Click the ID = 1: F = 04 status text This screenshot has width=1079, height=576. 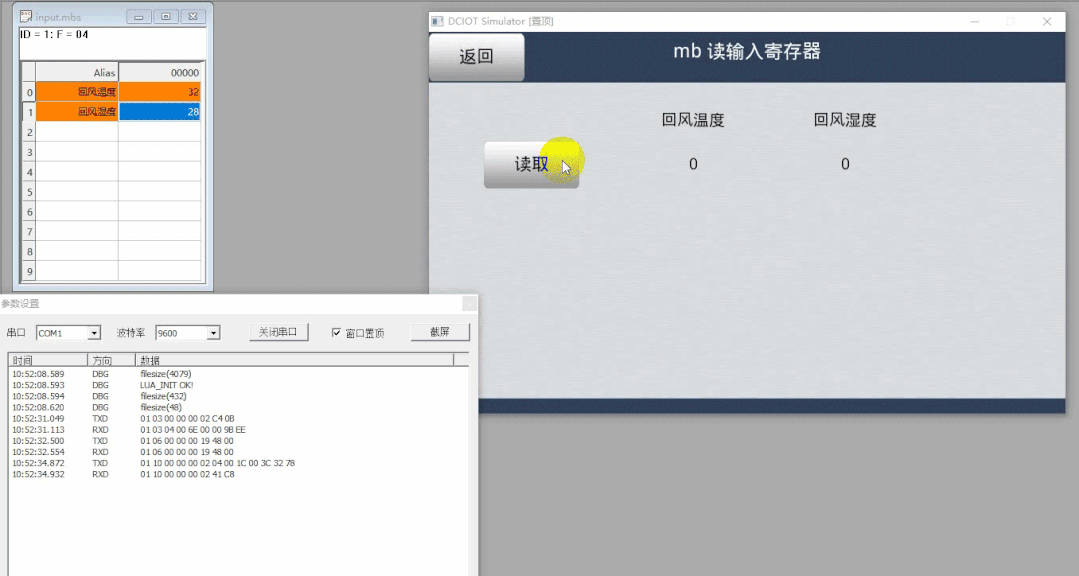54,34
